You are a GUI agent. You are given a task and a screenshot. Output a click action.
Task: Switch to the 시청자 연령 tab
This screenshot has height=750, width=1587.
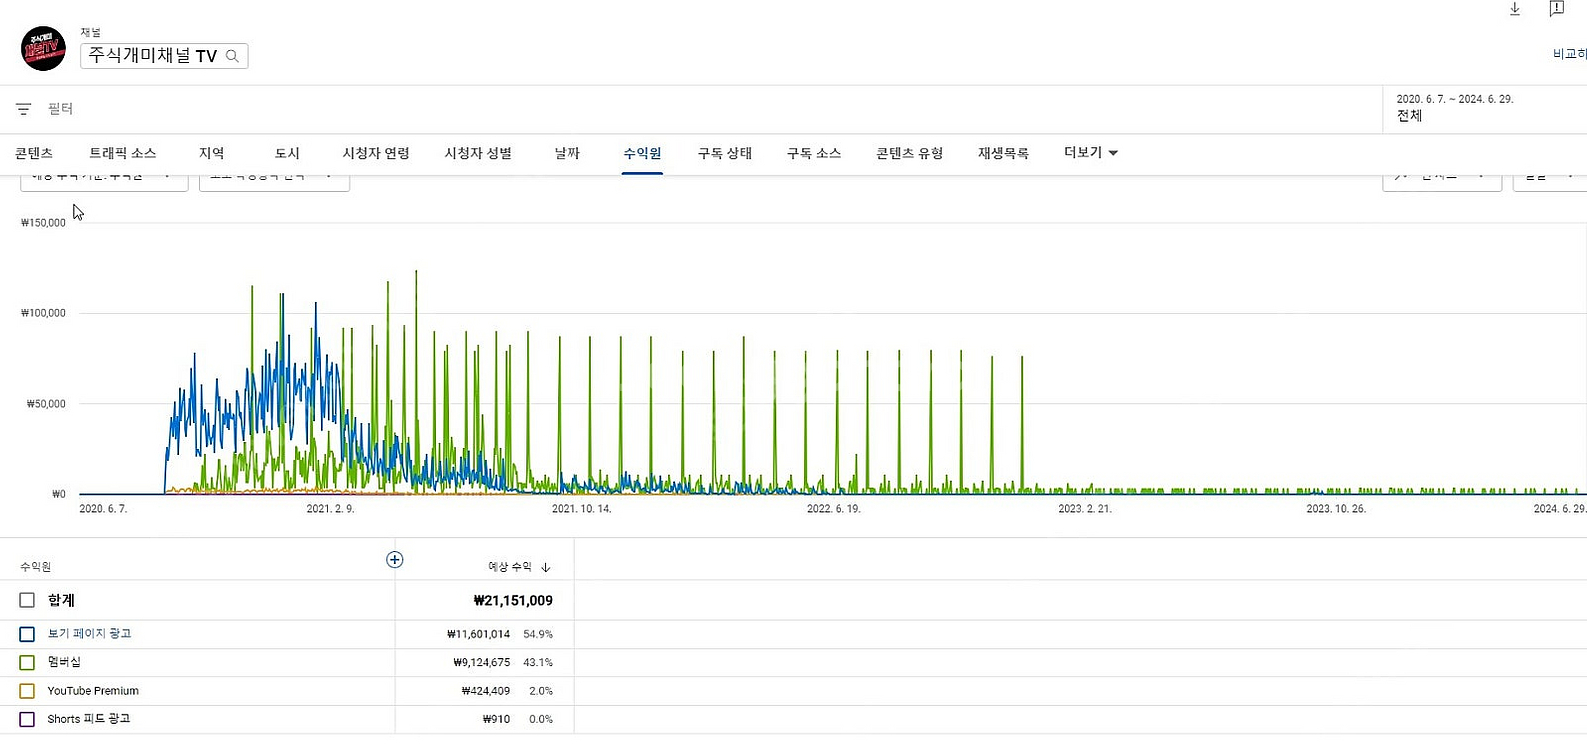[376, 153]
